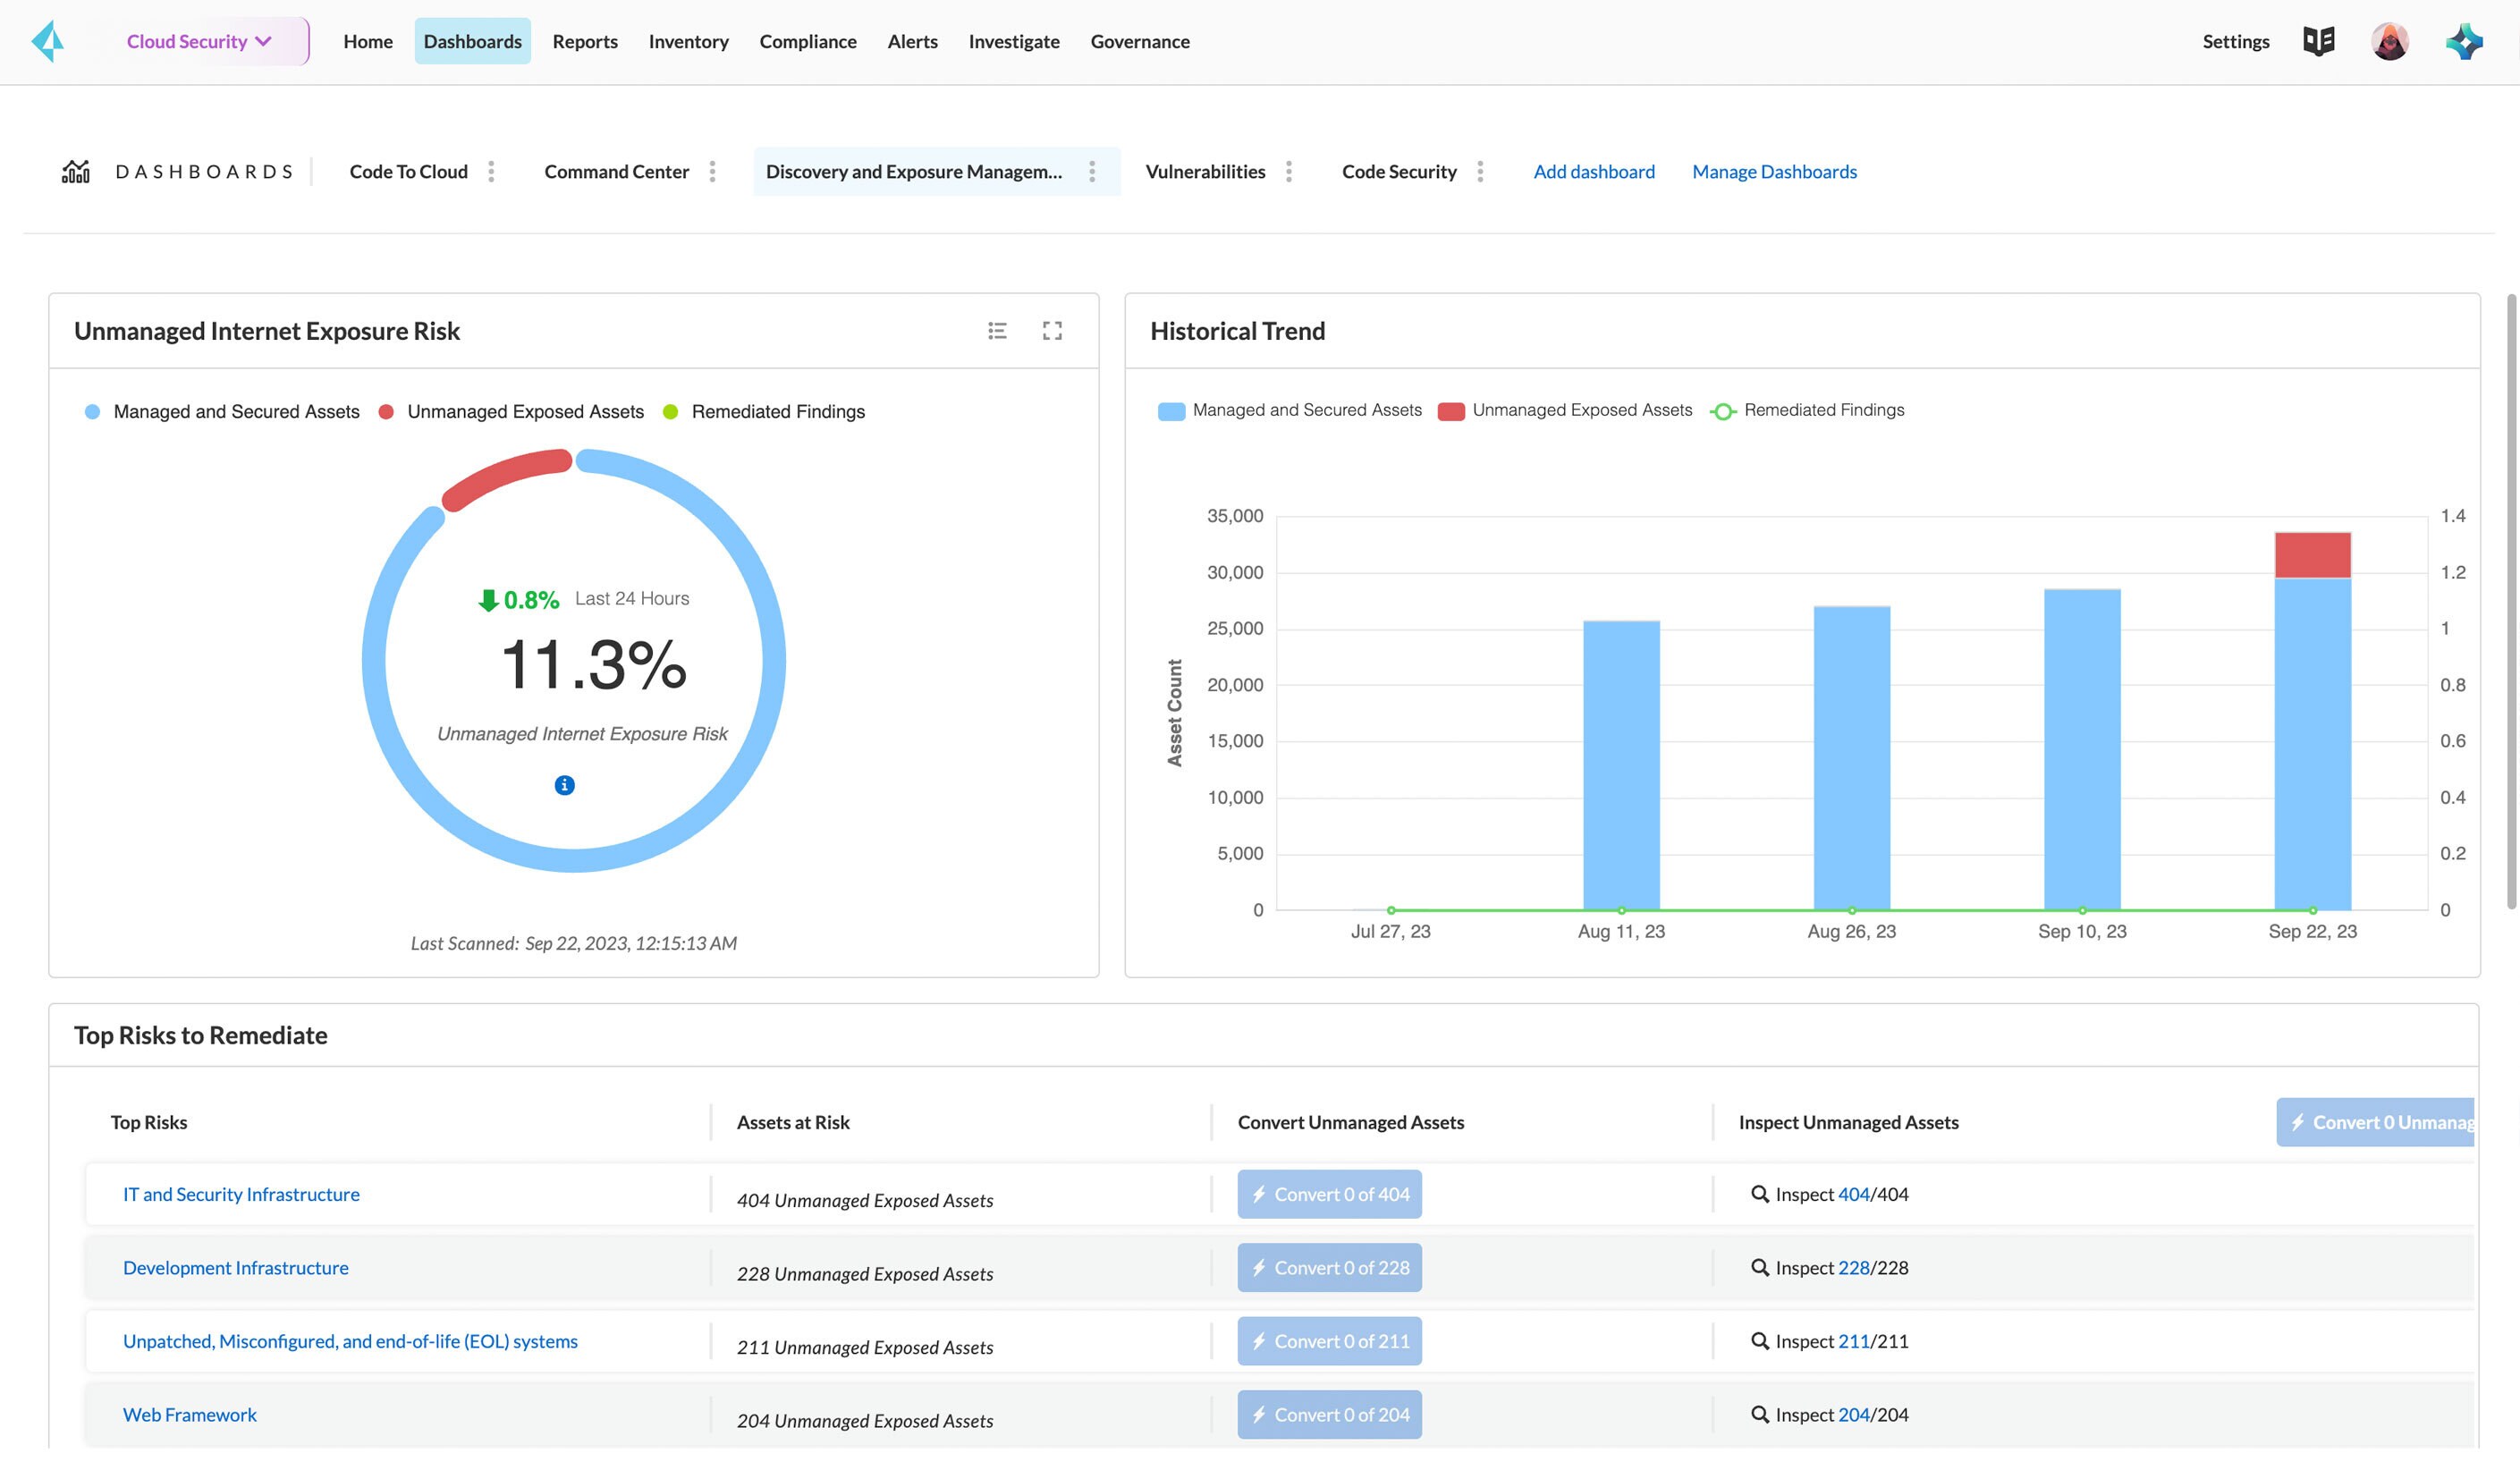The height and width of the screenshot is (1470, 2520).
Task: Open the Compliance menu
Action: point(807,42)
